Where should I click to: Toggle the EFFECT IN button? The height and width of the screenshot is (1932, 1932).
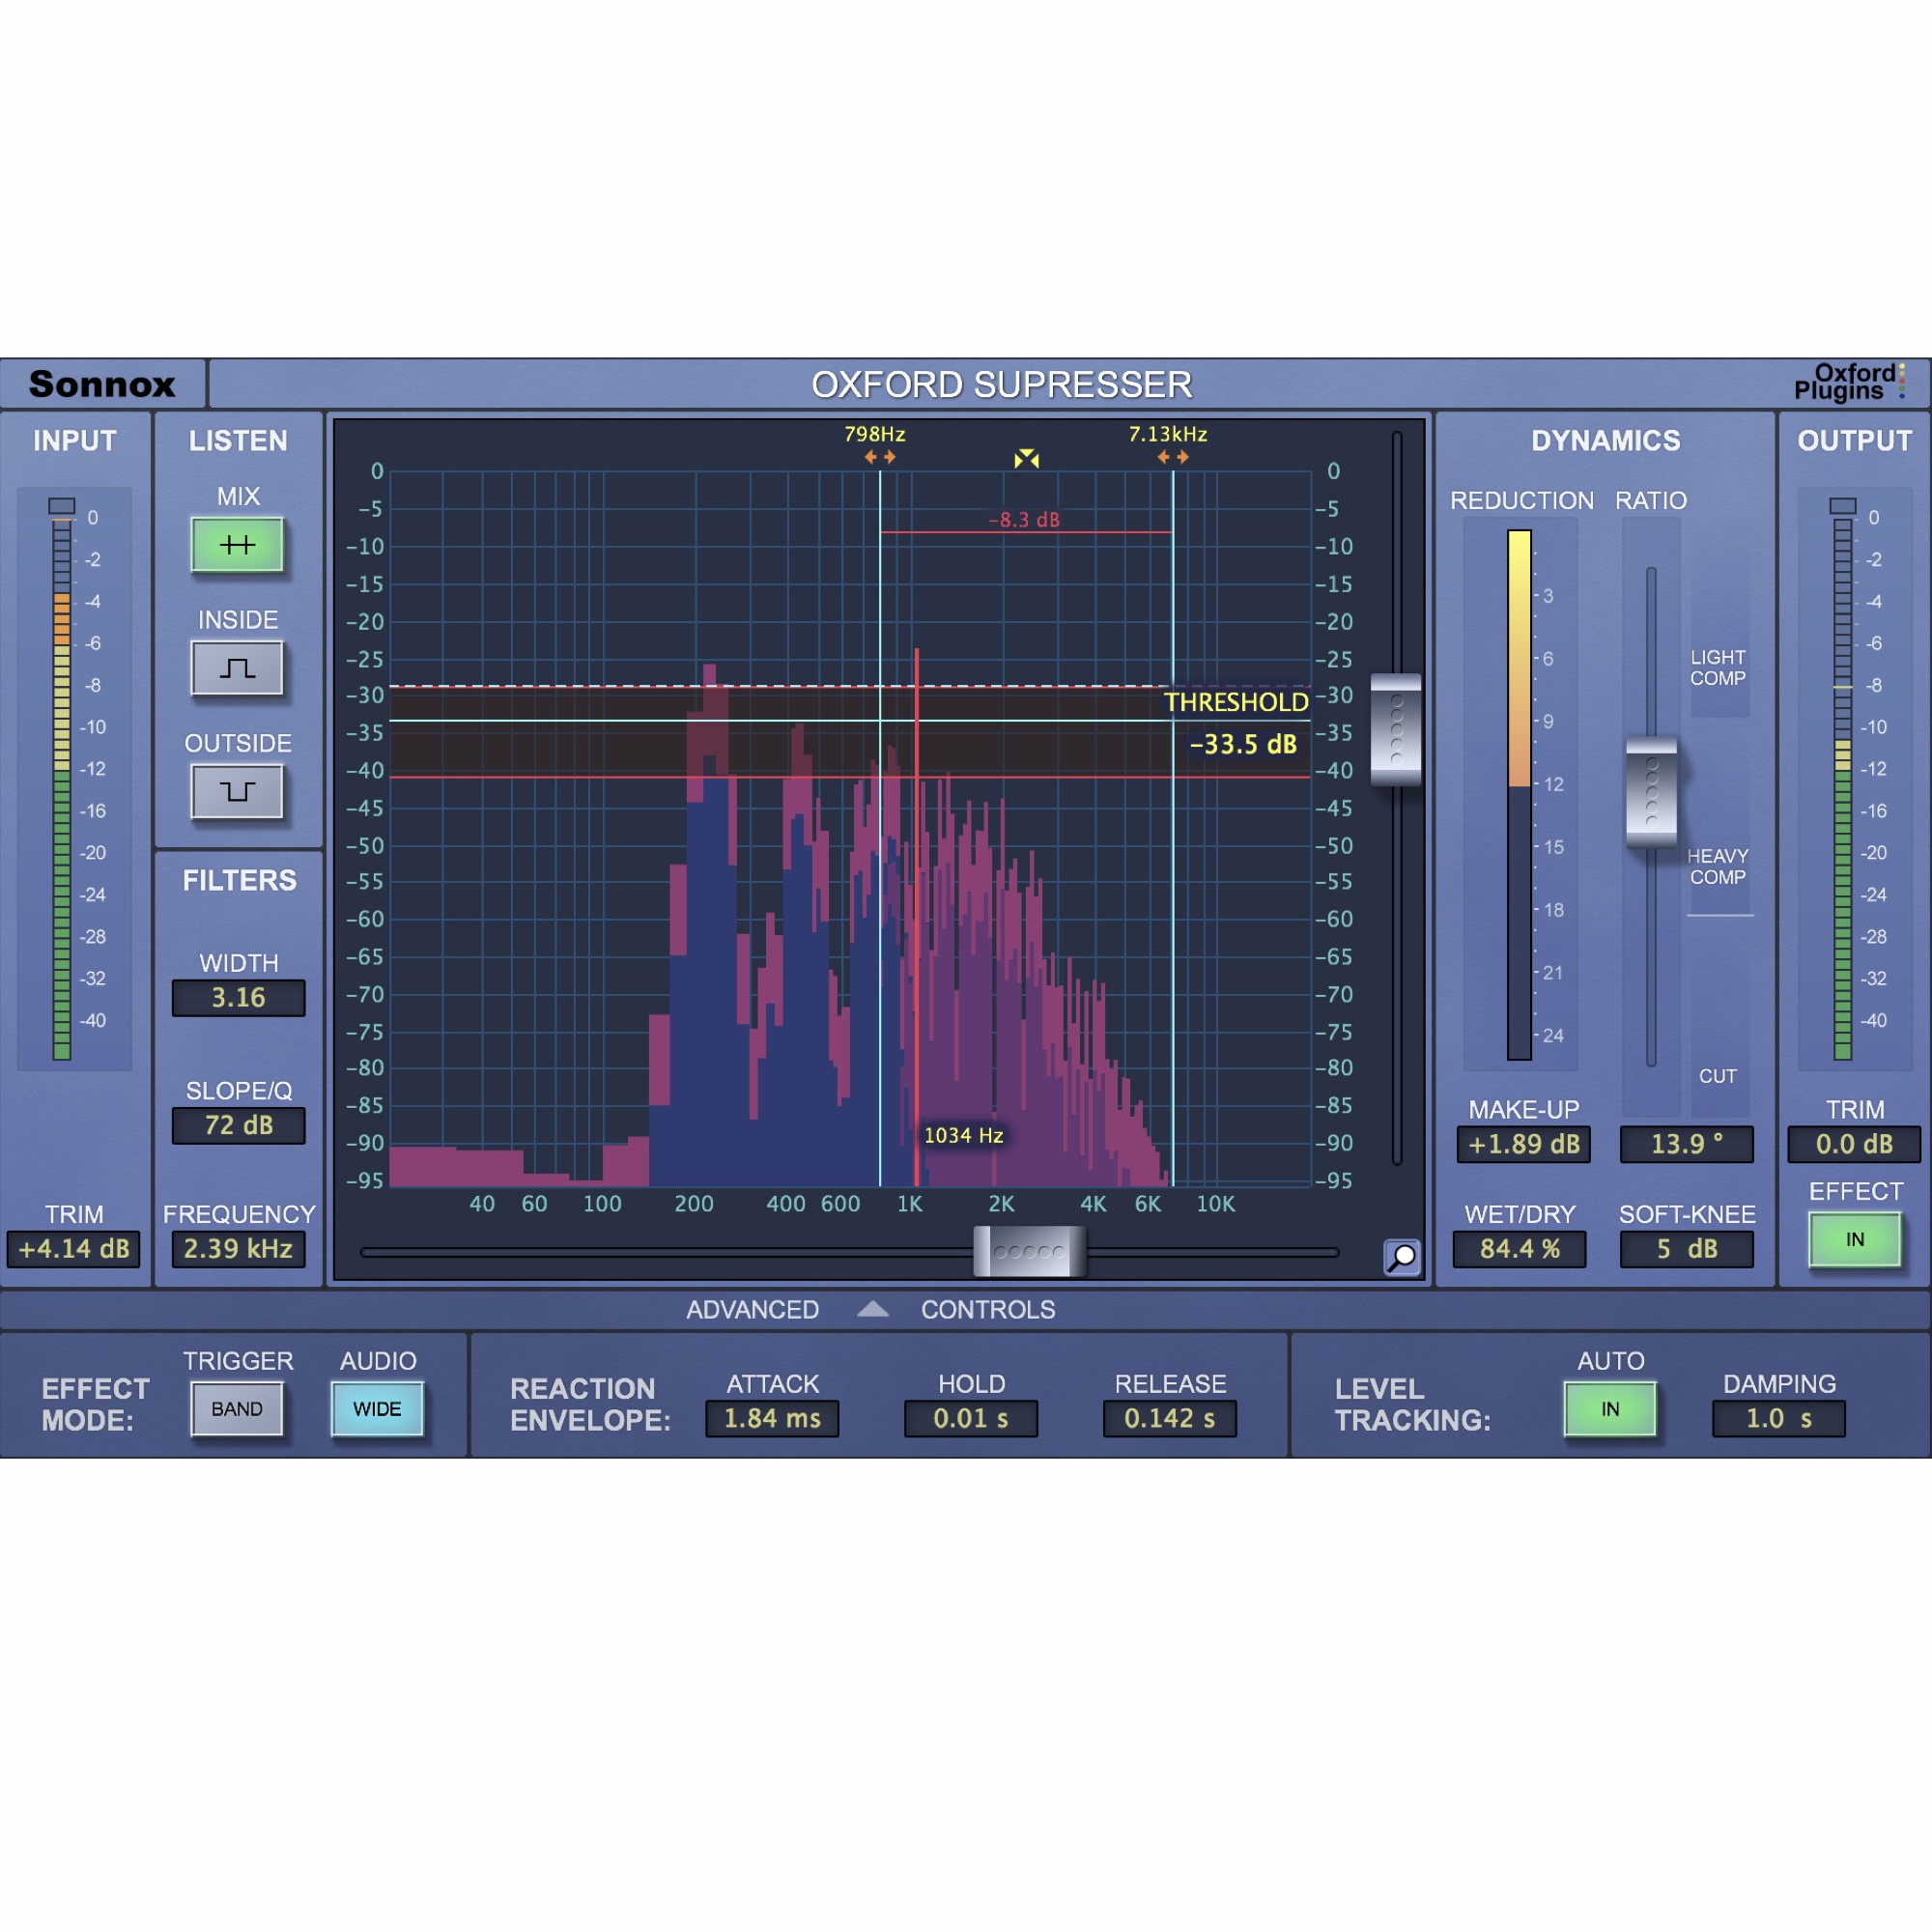(x=1855, y=1240)
